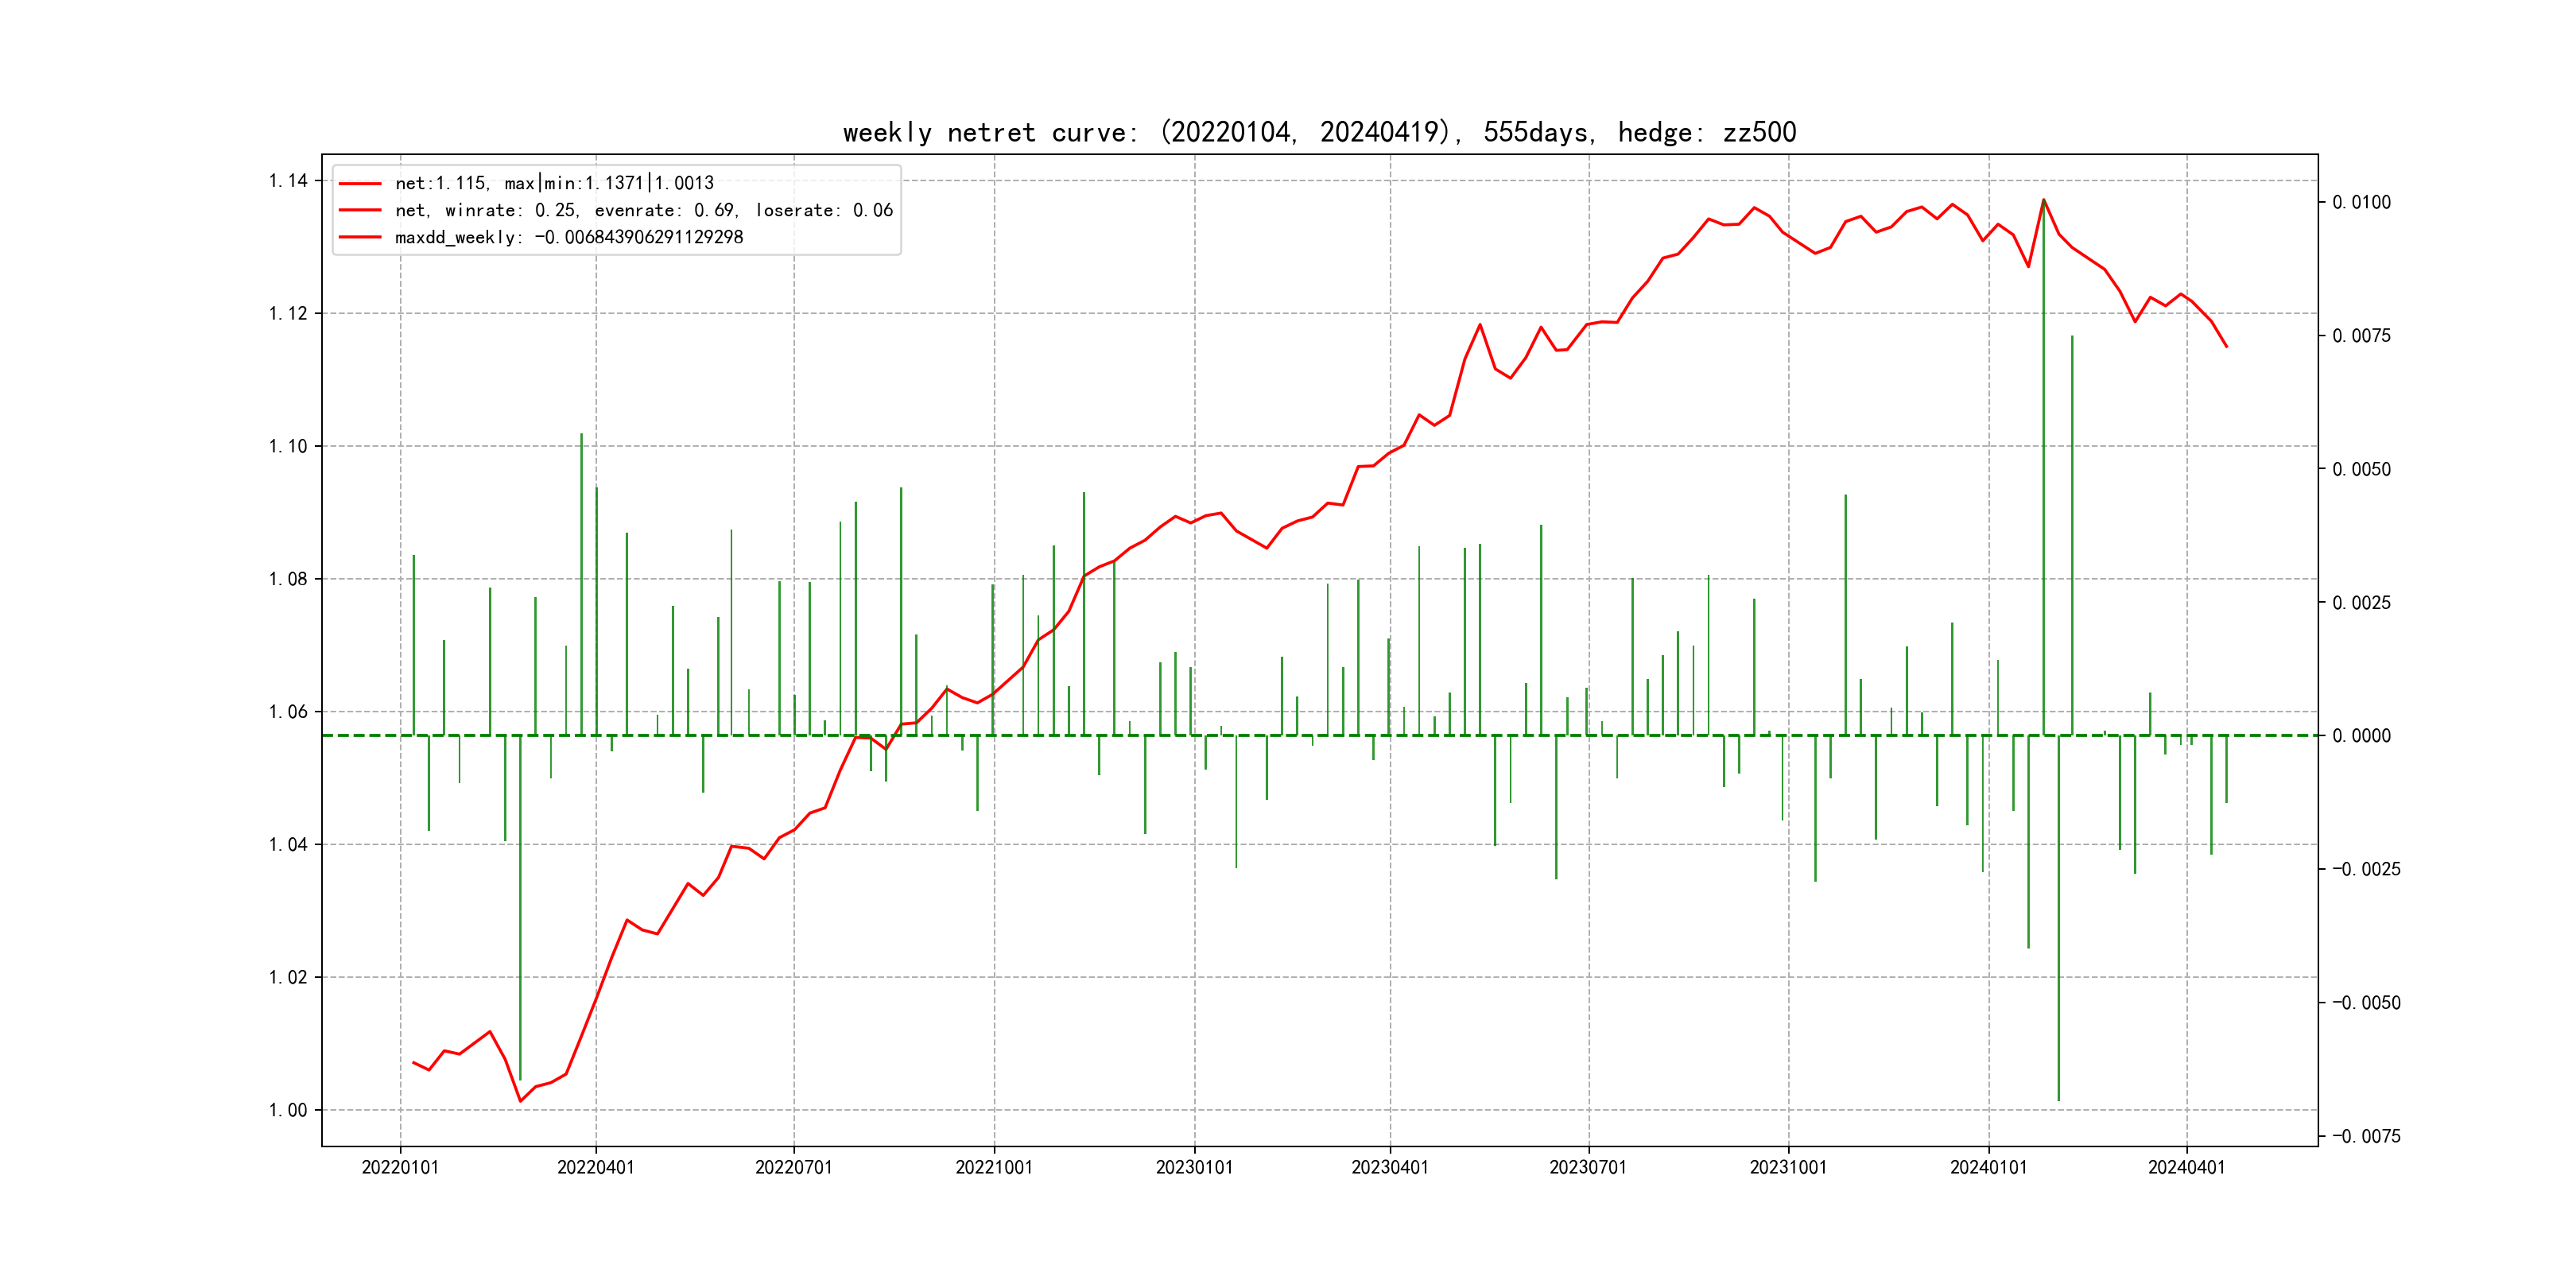Click the right y-axis label -0.0075
Screen dimensions: 2576x1288
click(x=2366, y=1136)
